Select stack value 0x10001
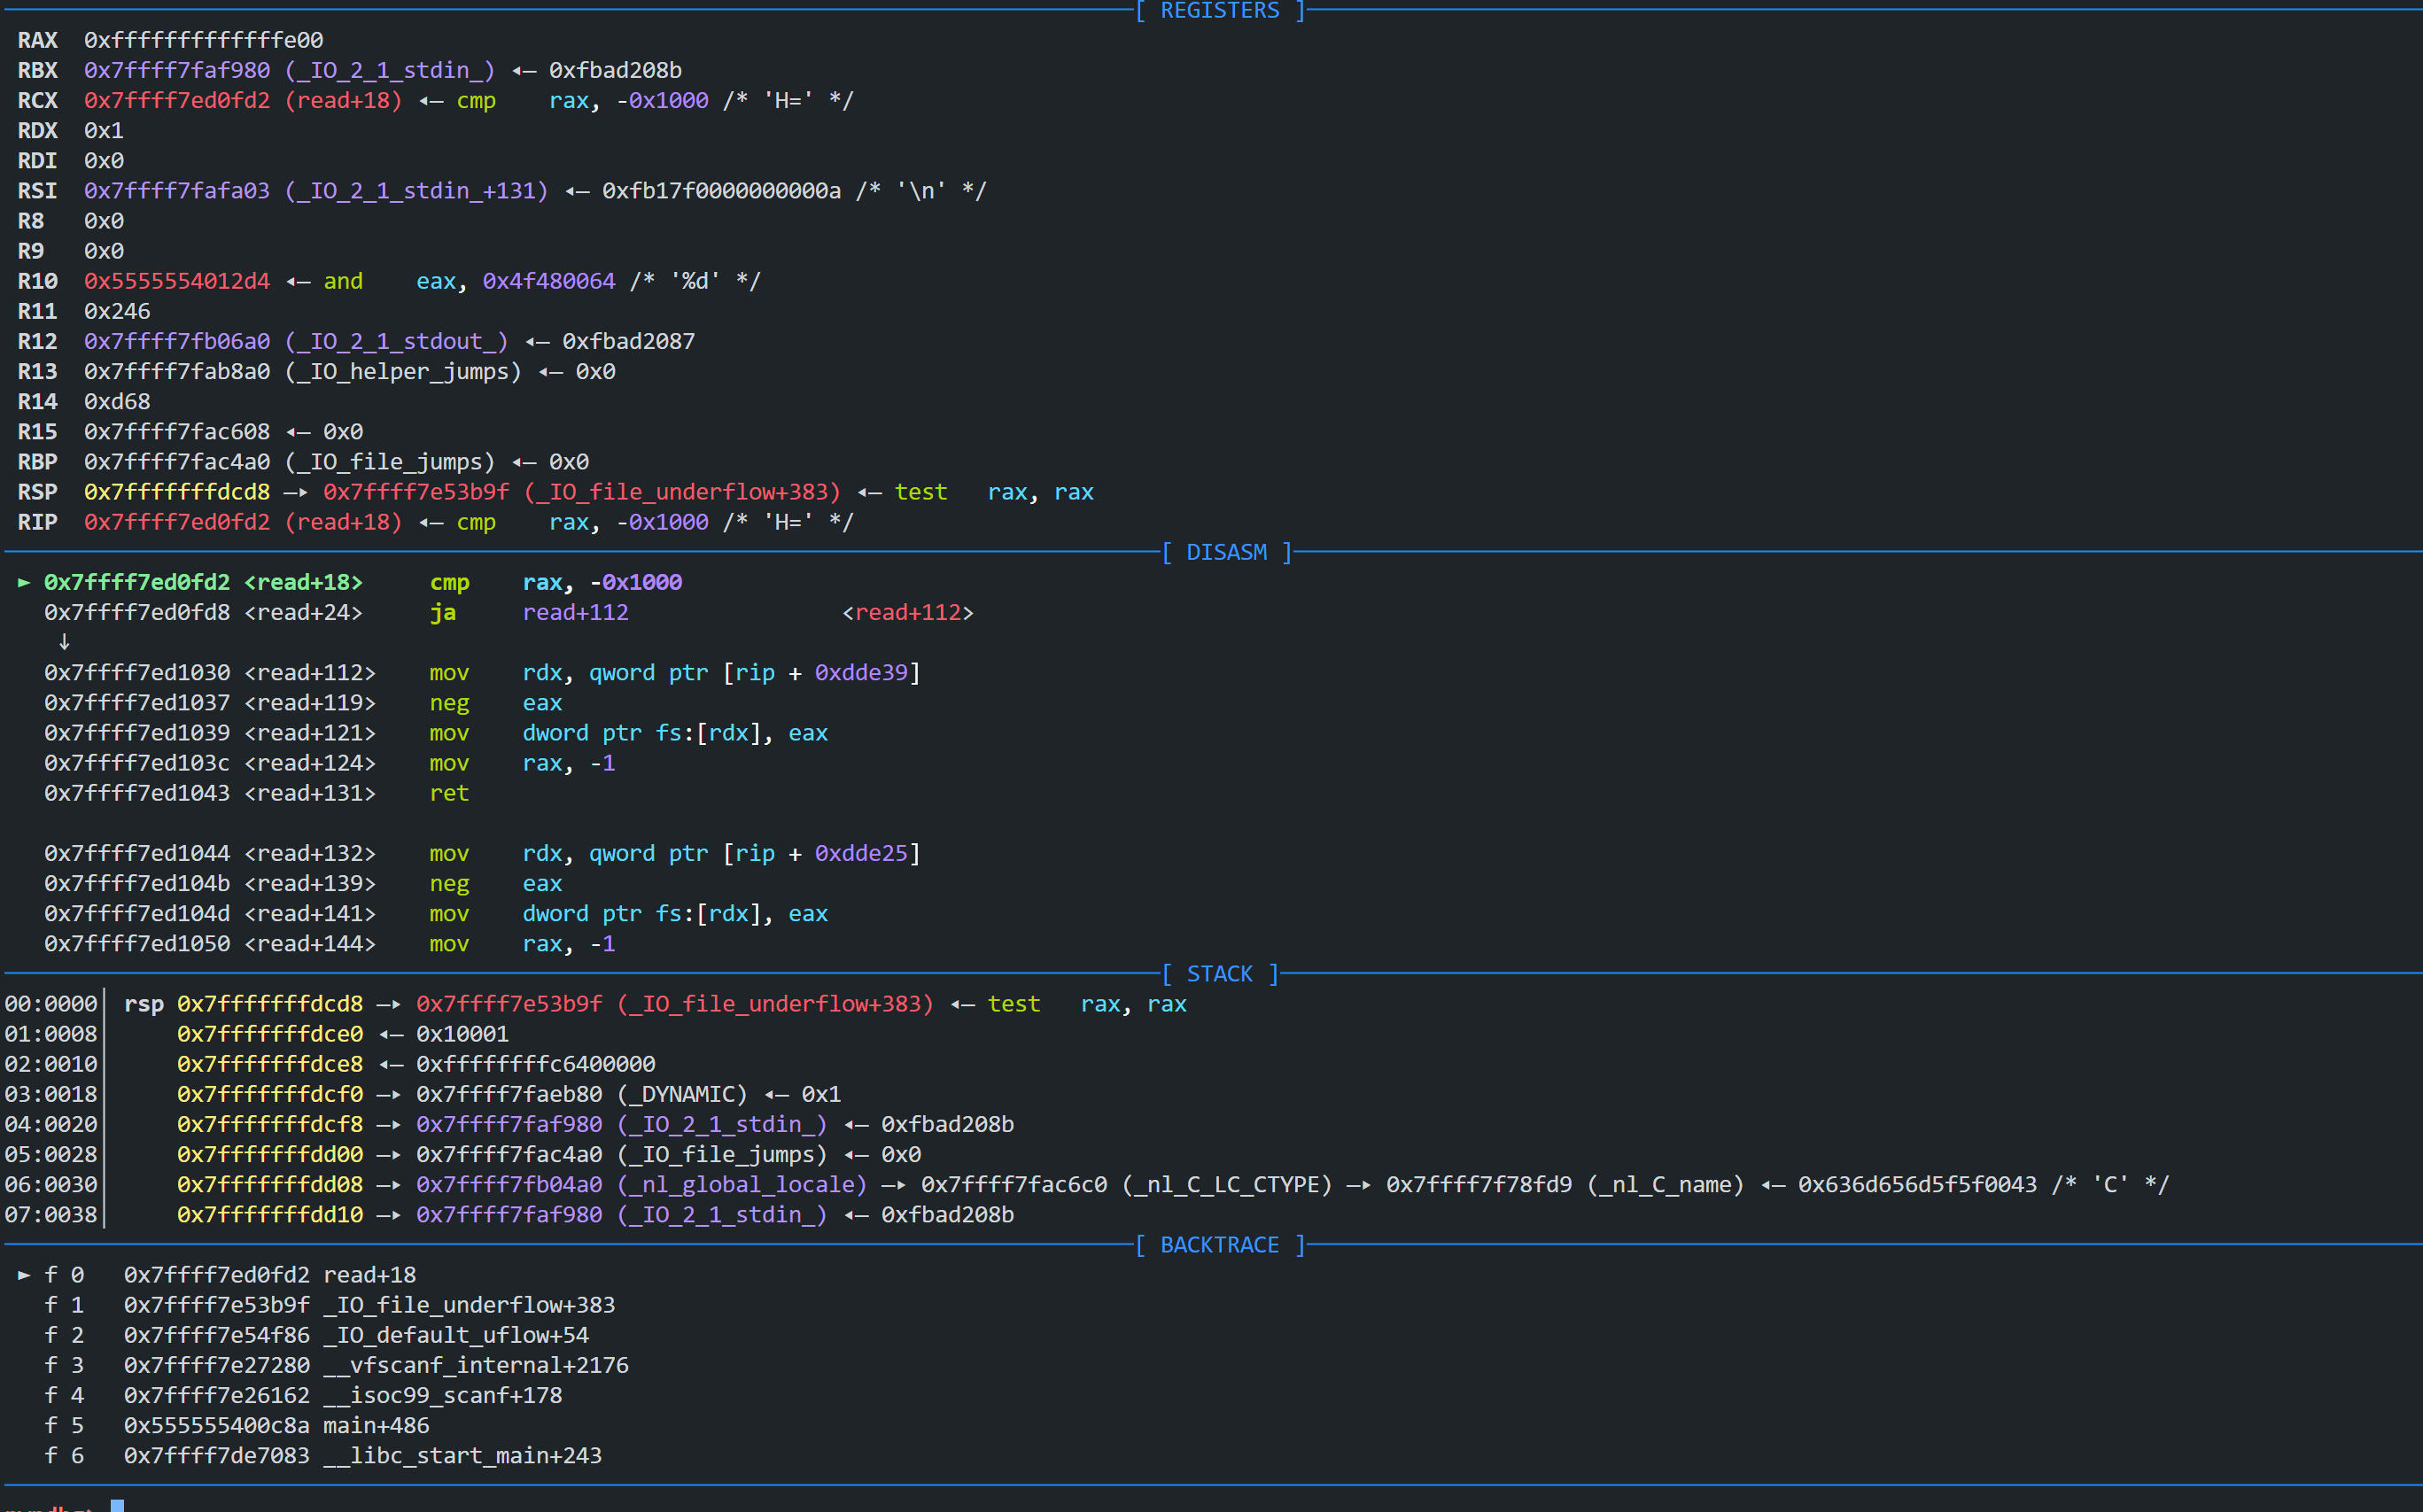Image resolution: width=2423 pixels, height=1512 pixels. (462, 1034)
